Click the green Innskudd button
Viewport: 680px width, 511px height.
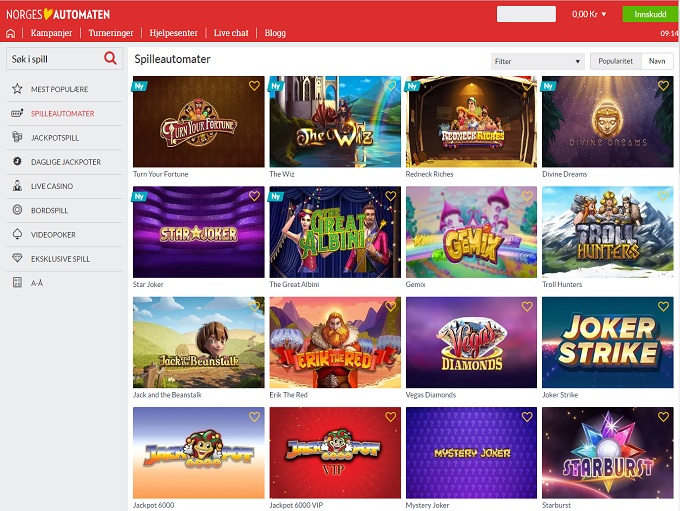pos(649,14)
